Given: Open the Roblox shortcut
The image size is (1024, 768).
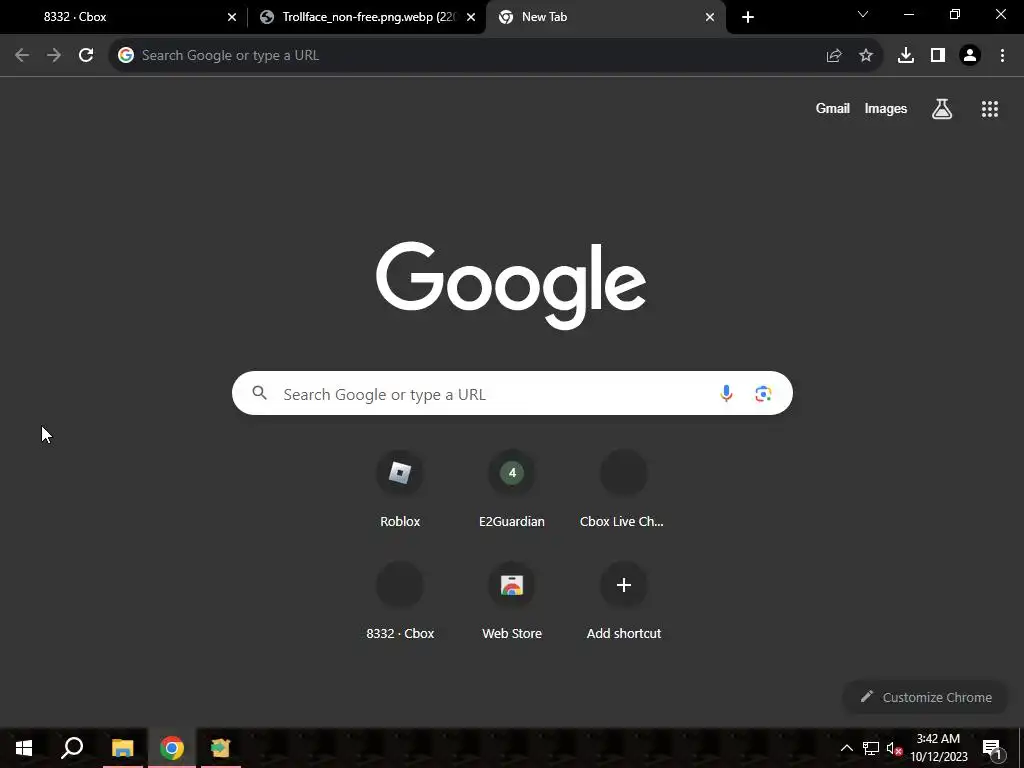Looking at the screenshot, I should tap(400, 488).
